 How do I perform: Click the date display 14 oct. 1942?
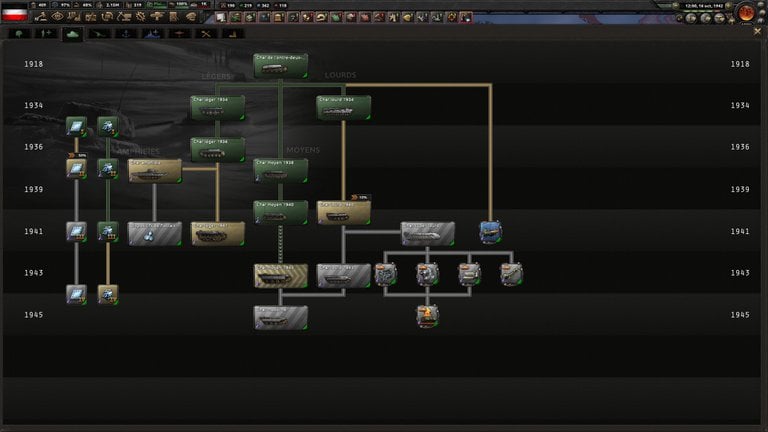(704, 6)
